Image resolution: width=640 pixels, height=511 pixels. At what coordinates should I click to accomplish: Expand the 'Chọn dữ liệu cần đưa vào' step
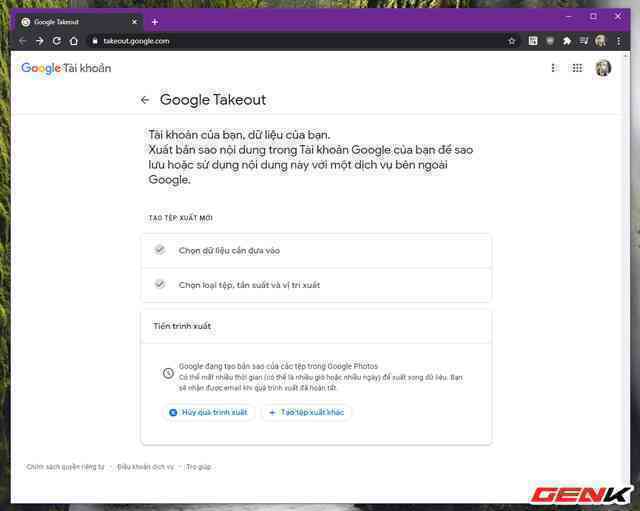click(x=316, y=251)
